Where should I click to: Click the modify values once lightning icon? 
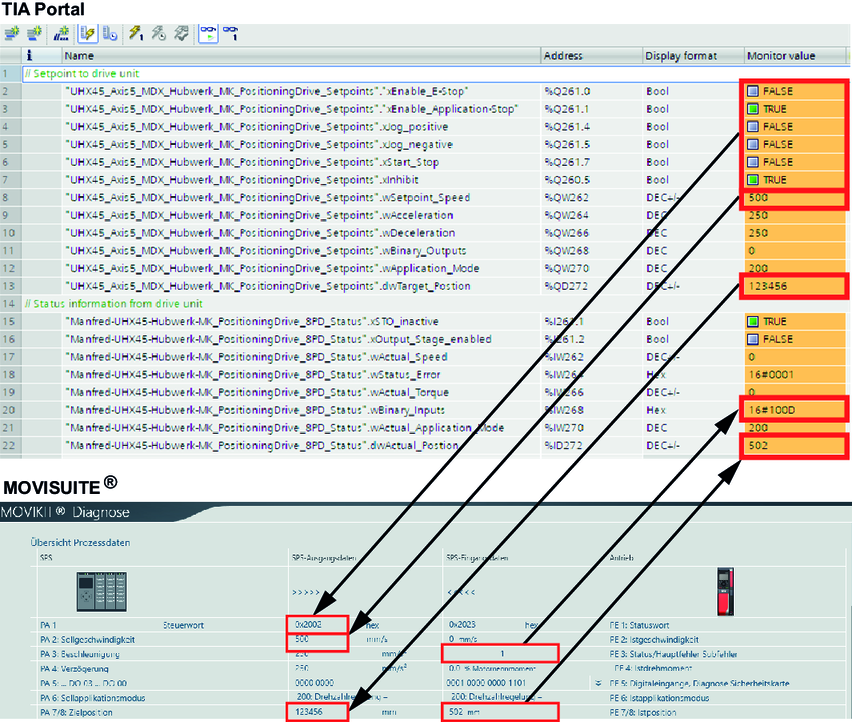coord(134,33)
